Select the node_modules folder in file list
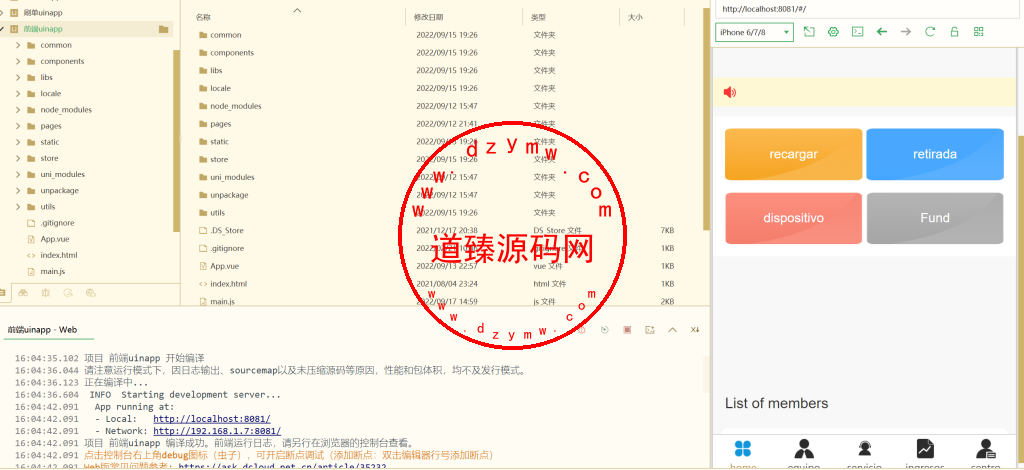This screenshot has height=470, width=1024. [x=236, y=106]
